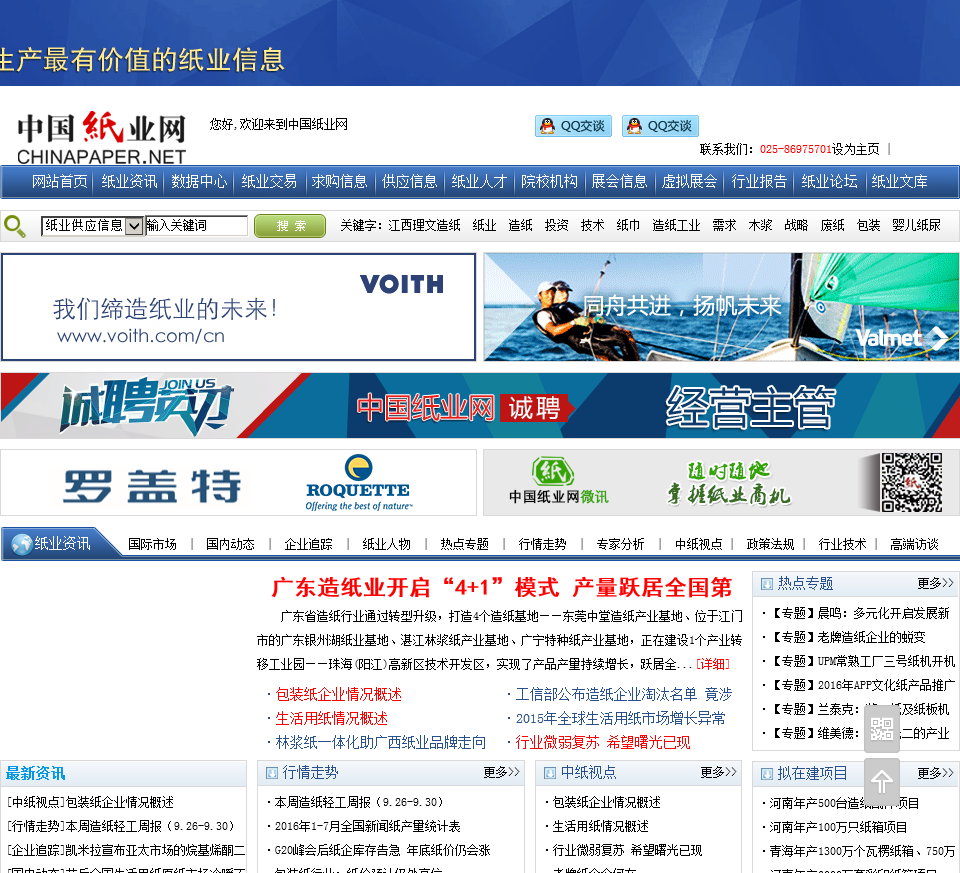Open 纸业论坛 in the navigation bar
Viewport: 960px width, 873px height.
[829, 182]
